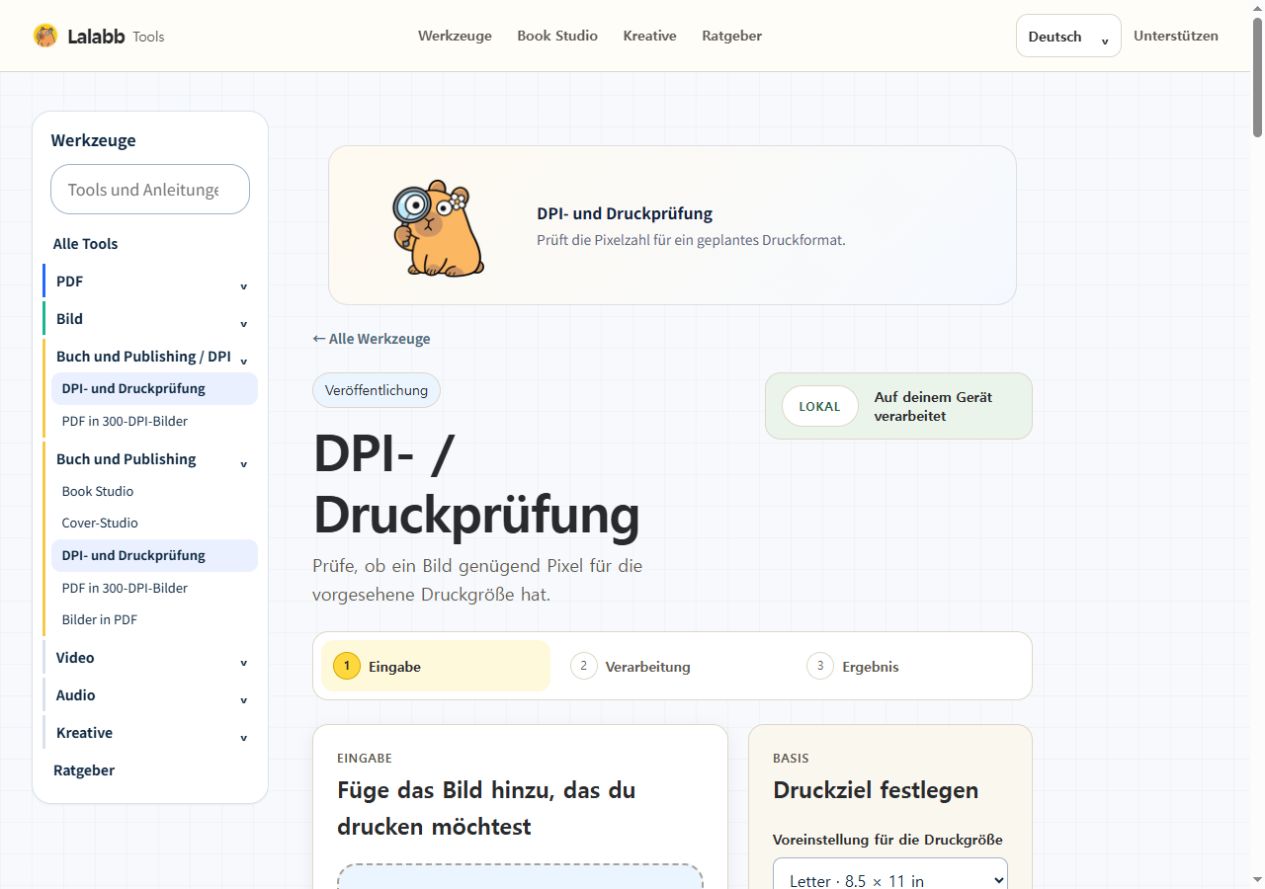The height and width of the screenshot is (889, 1265).
Task: Open Ratgeber in the top navigation
Action: tap(732, 36)
